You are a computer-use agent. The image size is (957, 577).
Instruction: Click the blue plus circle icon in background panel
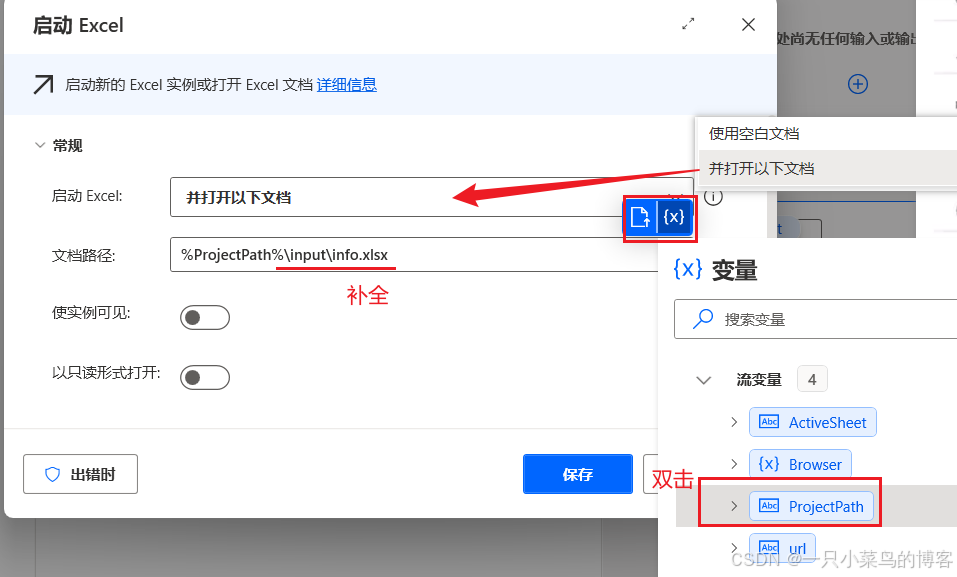pyautogui.click(x=858, y=84)
